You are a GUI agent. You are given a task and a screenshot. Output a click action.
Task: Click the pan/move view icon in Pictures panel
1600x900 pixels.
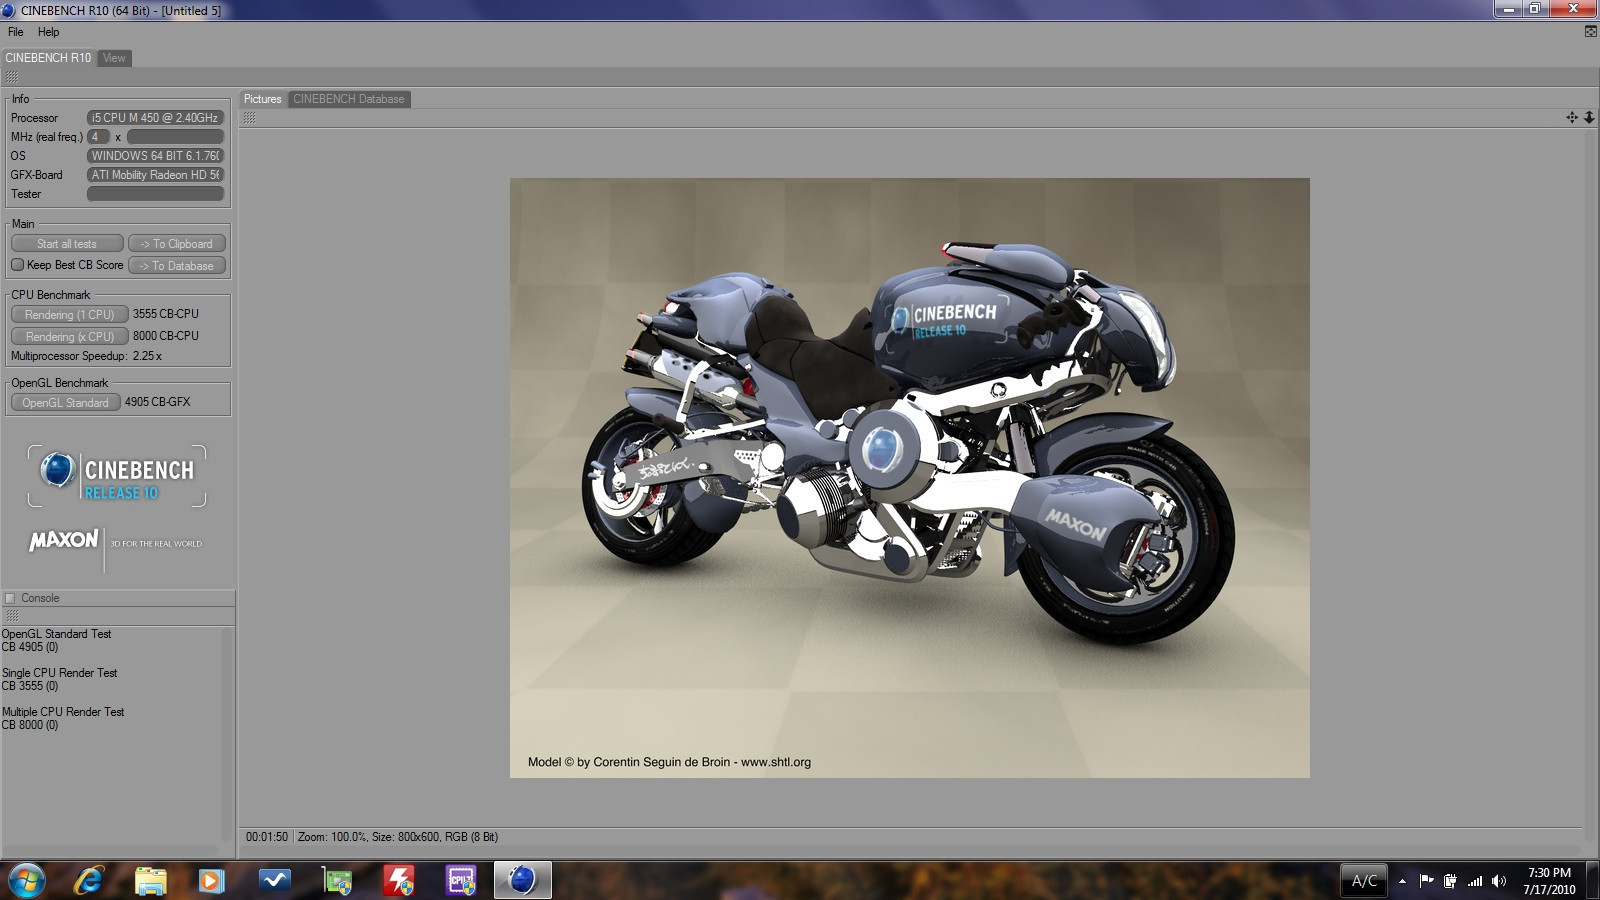click(1571, 118)
